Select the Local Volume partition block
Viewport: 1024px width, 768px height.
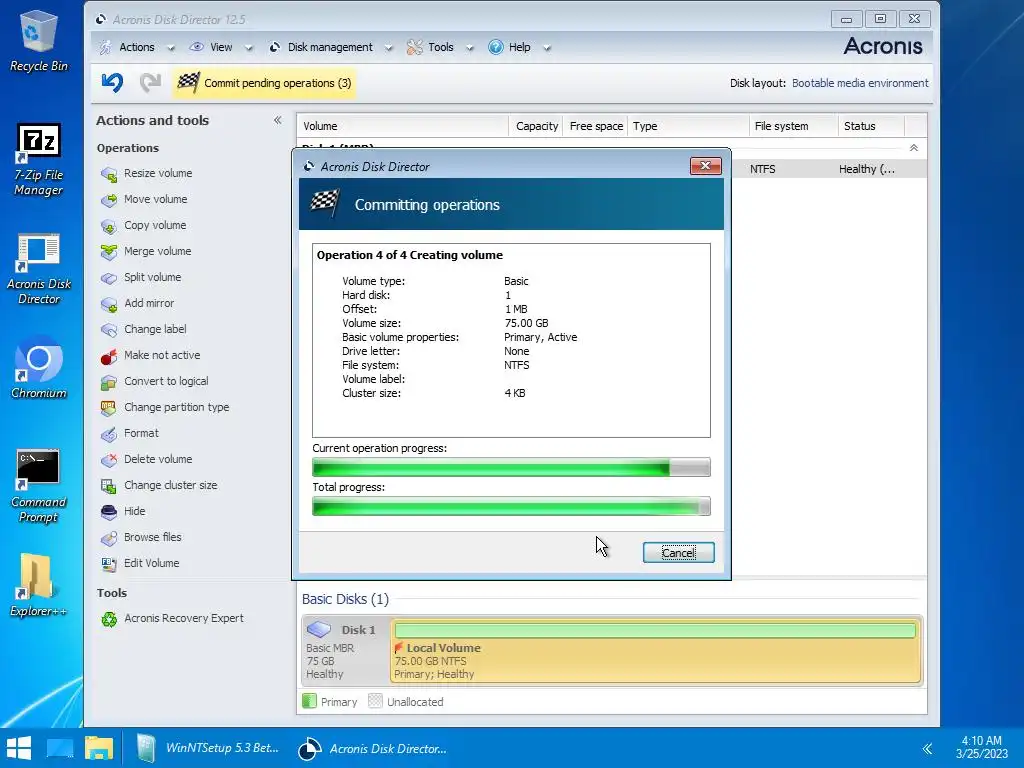coord(656,652)
